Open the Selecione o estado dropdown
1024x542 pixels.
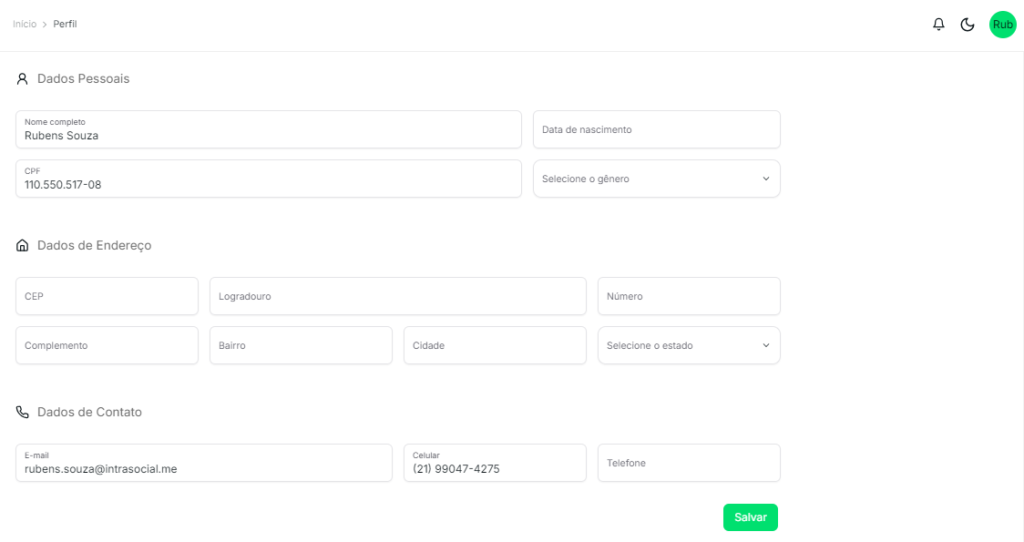(688, 345)
